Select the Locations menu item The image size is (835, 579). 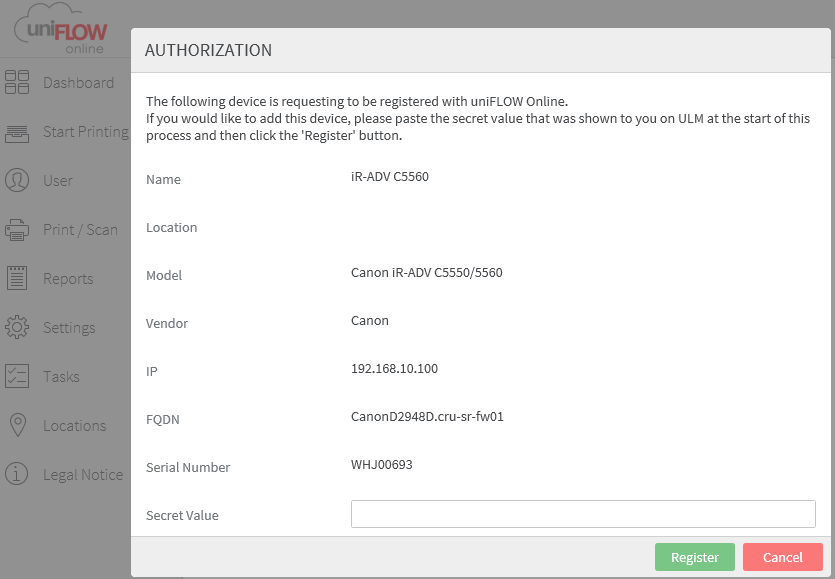(74, 426)
